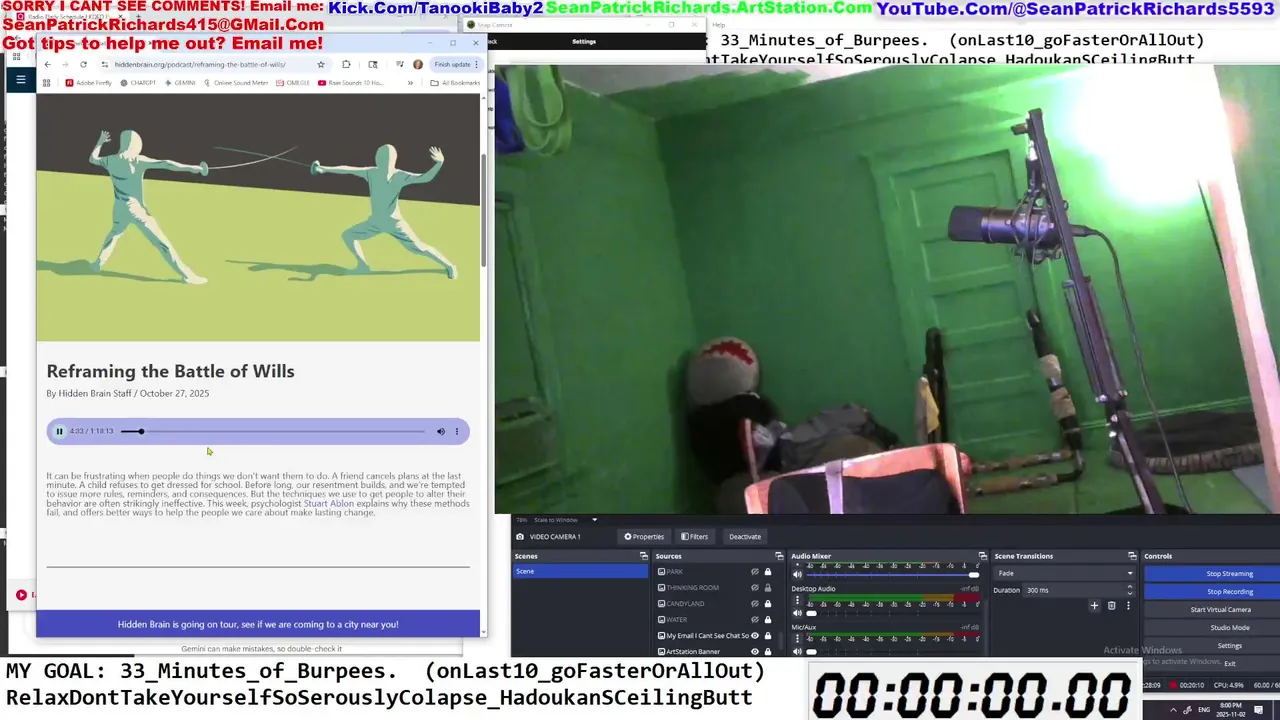The image size is (1280, 720).
Task: Click Start Virtual Camera button
Action: (1220, 610)
